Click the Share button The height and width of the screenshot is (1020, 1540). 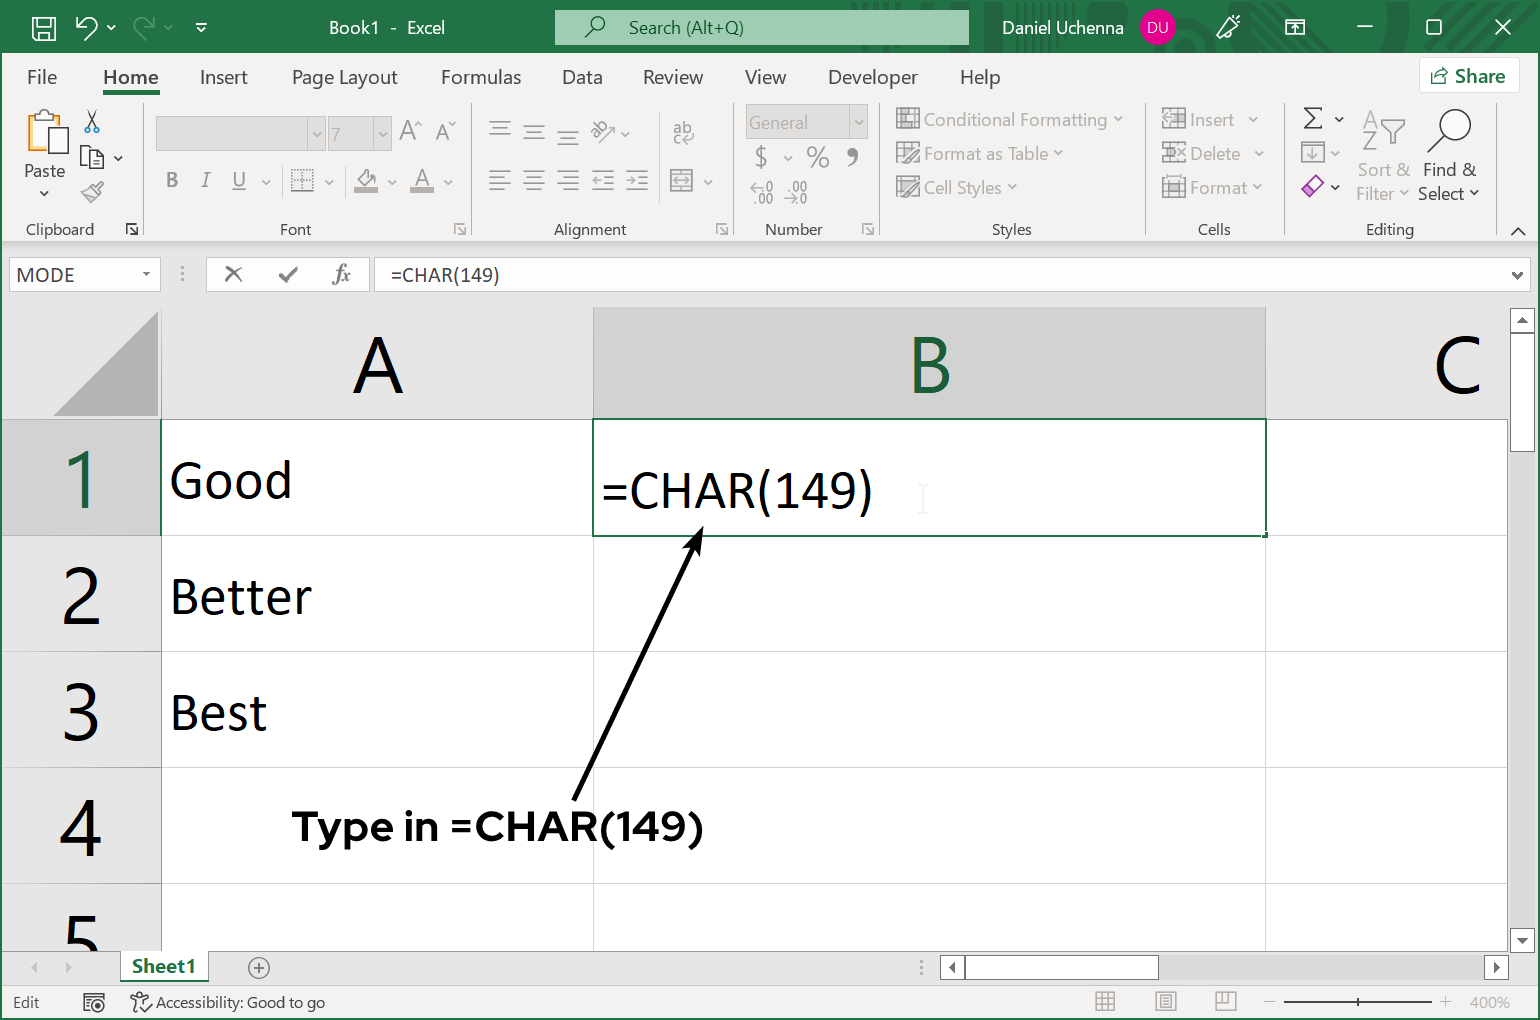click(1468, 76)
